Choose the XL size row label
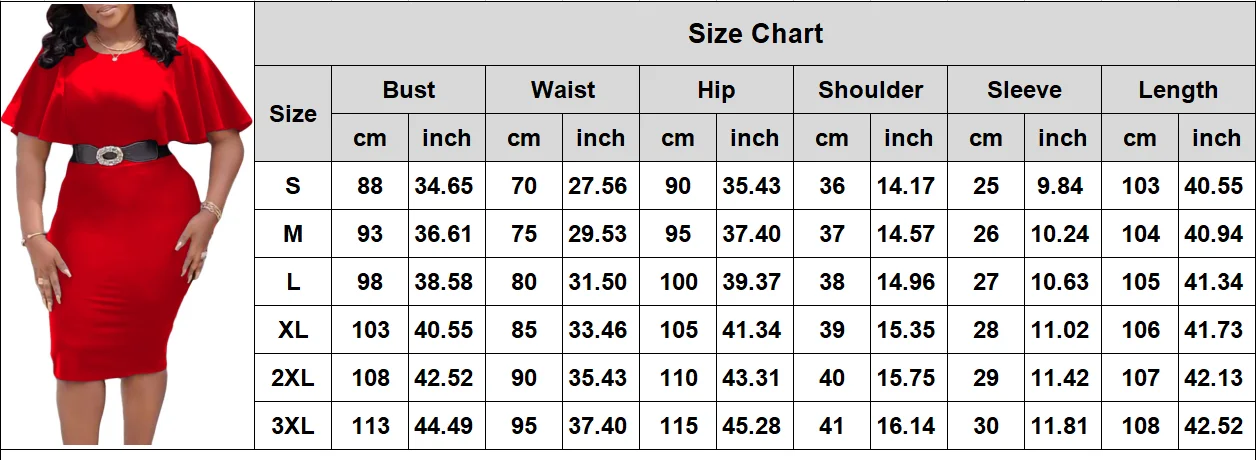This screenshot has width=1256, height=460. [292, 330]
